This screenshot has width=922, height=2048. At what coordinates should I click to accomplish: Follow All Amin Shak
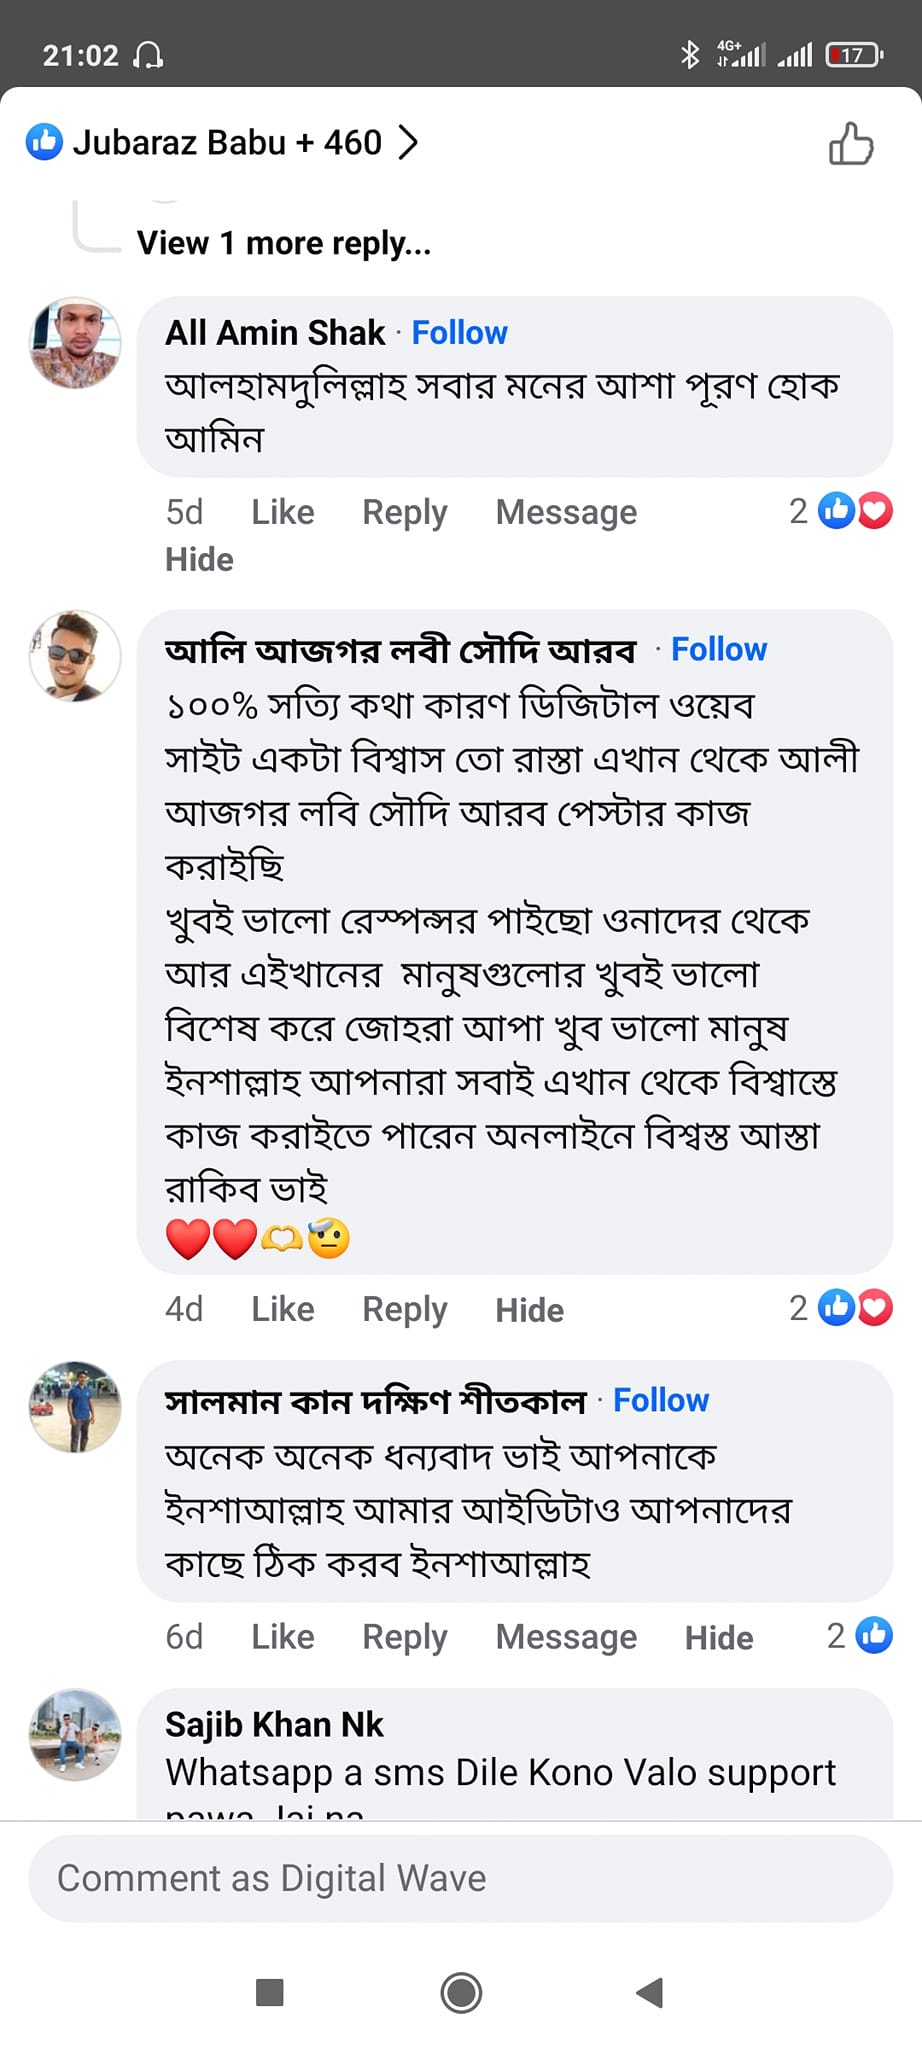click(x=459, y=333)
